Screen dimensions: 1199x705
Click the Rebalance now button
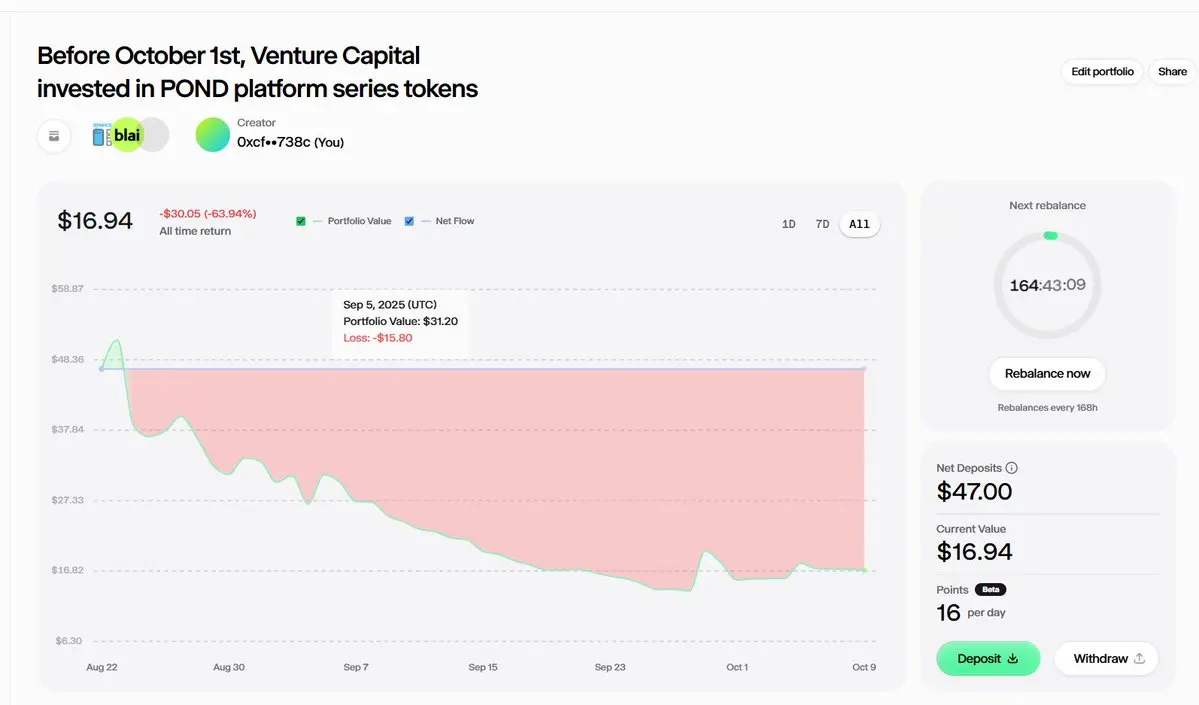[x=1047, y=374]
